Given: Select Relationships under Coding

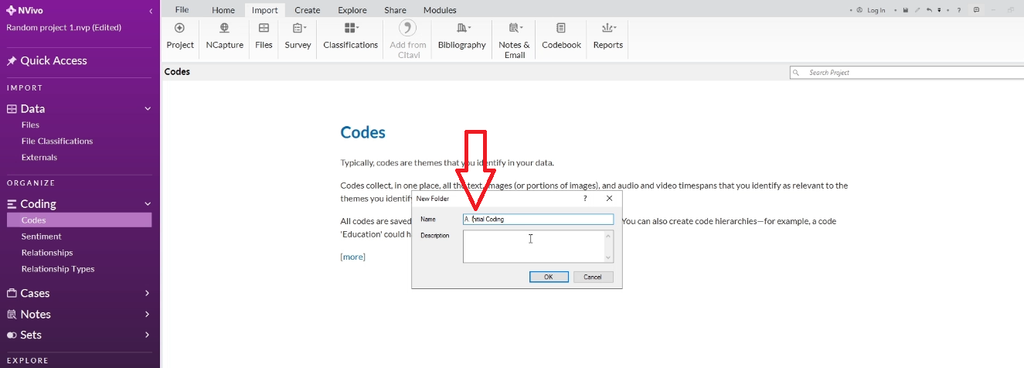Looking at the screenshot, I should point(47,253).
